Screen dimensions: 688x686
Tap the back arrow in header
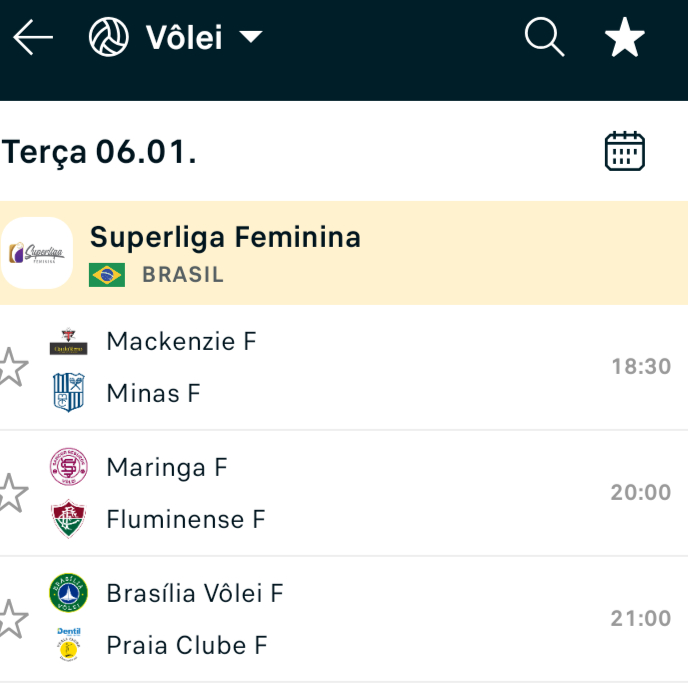pos(33,38)
